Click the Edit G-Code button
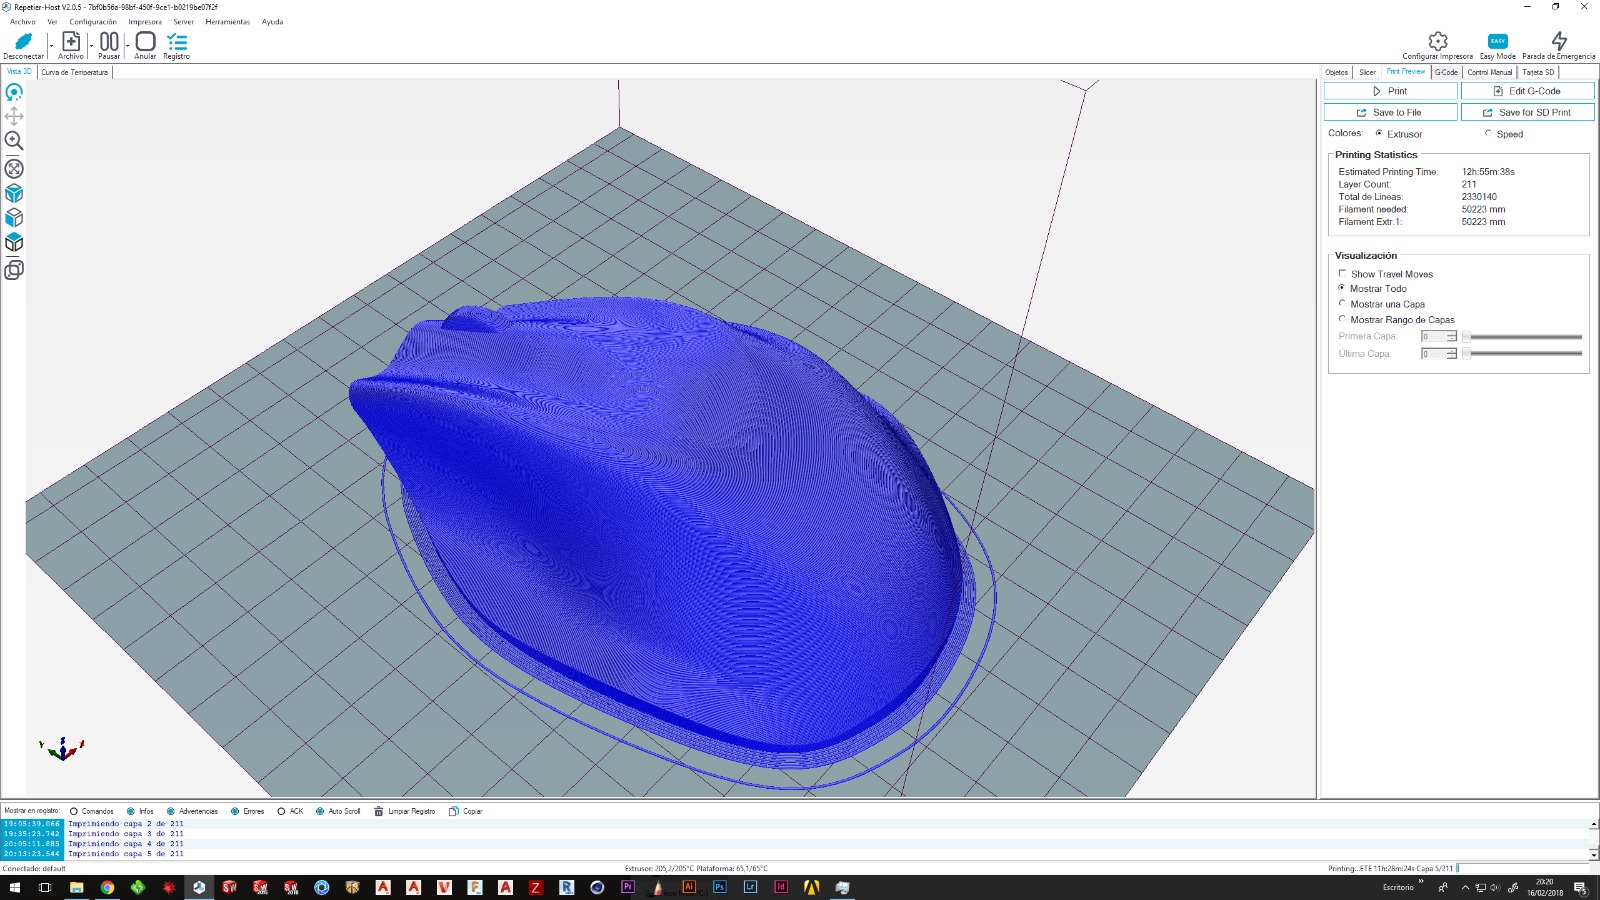The width and height of the screenshot is (1600, 900). (x=1527, y=91)
